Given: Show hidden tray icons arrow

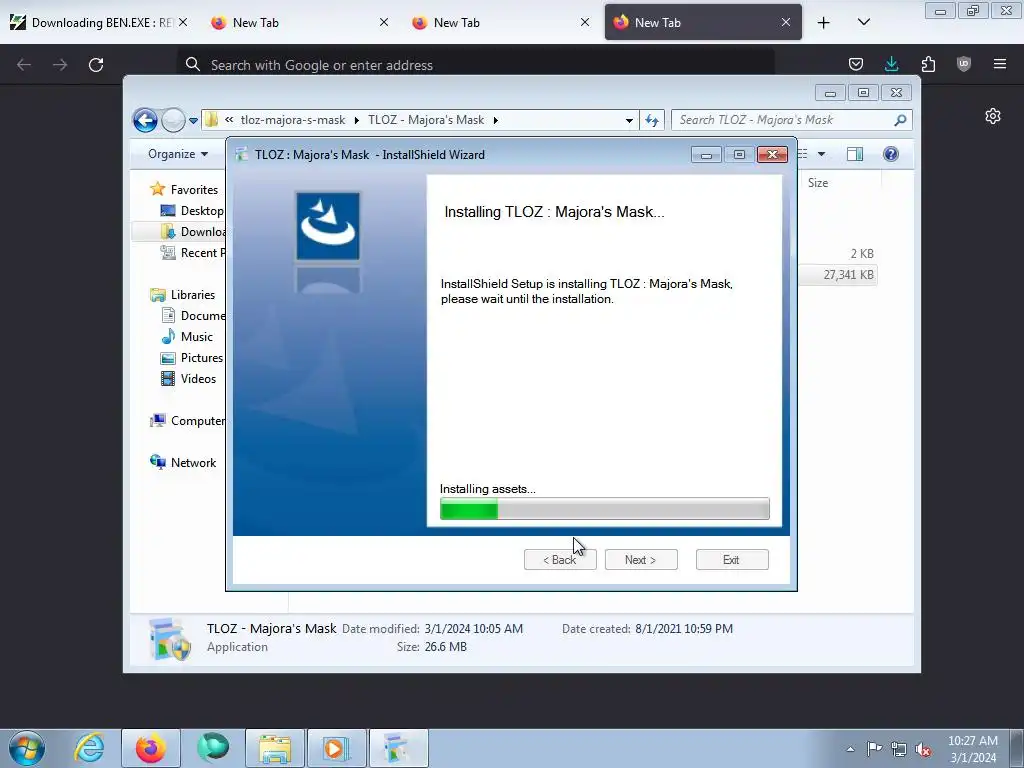Looking at the screenshot, I should 850,749.
